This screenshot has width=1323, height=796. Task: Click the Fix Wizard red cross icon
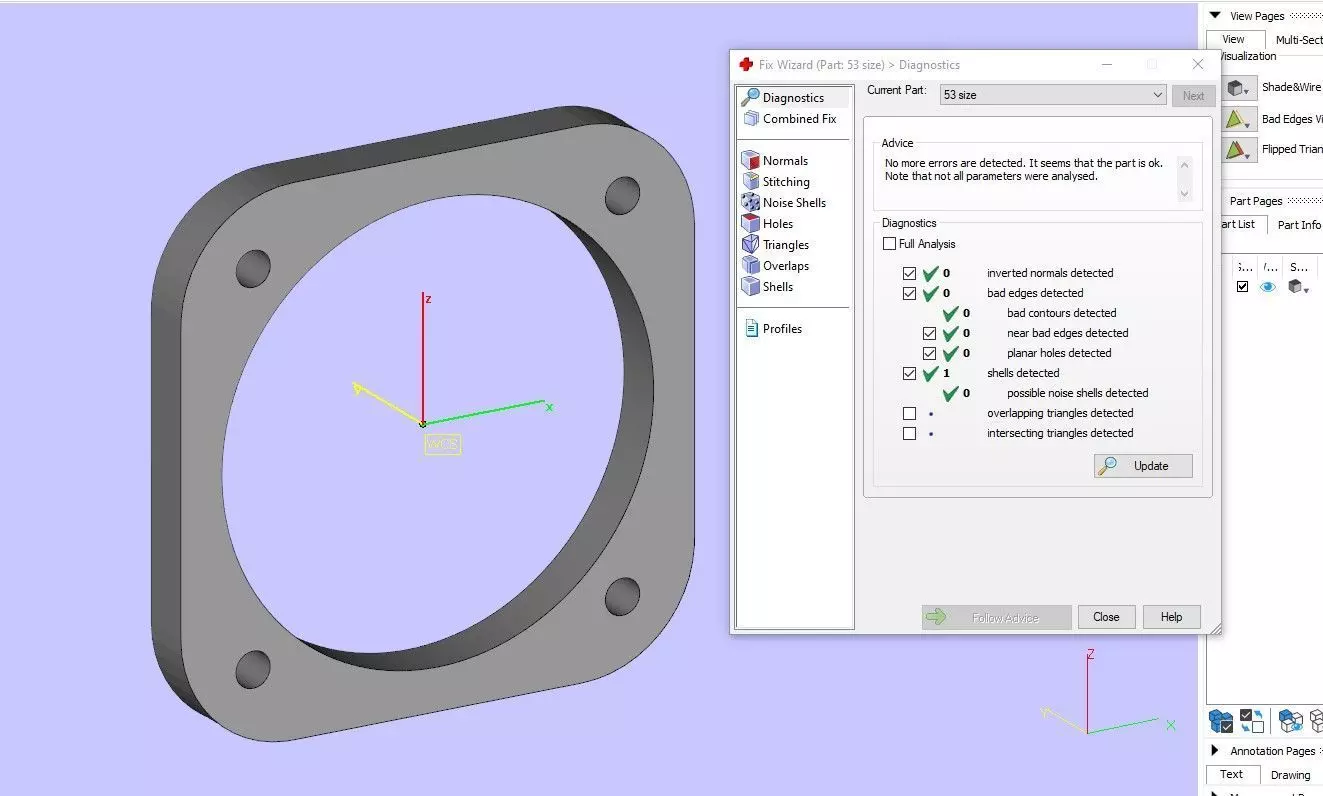746,65
